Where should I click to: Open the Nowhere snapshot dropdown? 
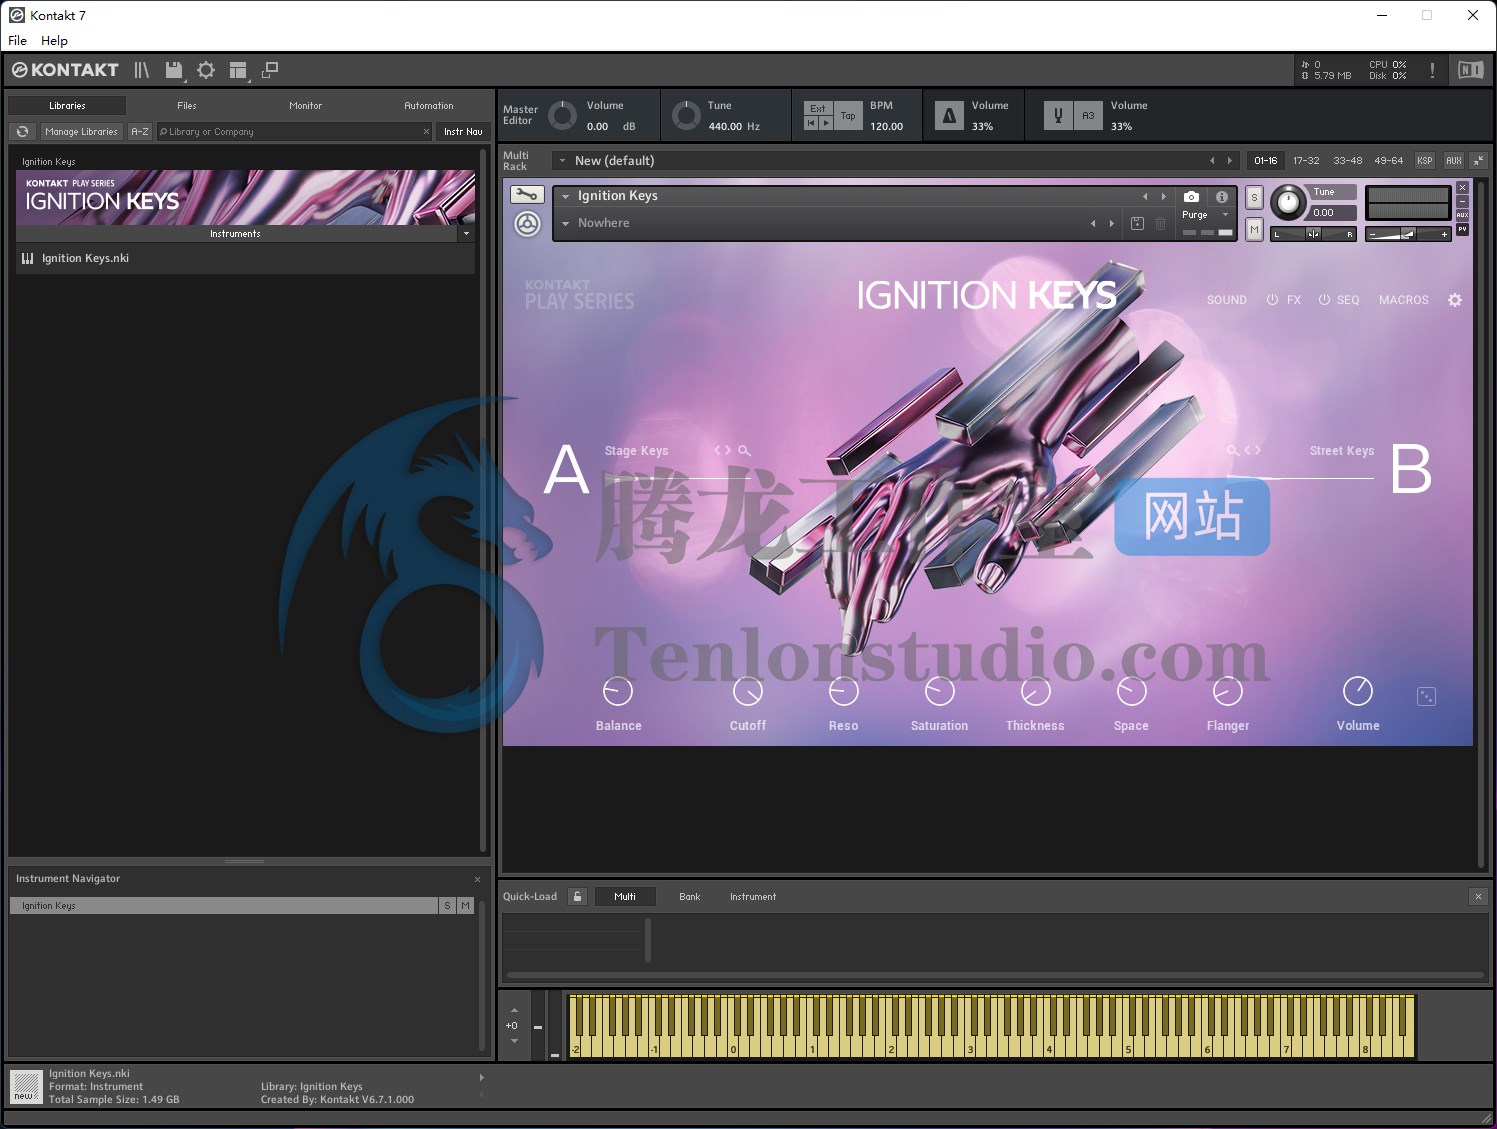click(565, 223)
